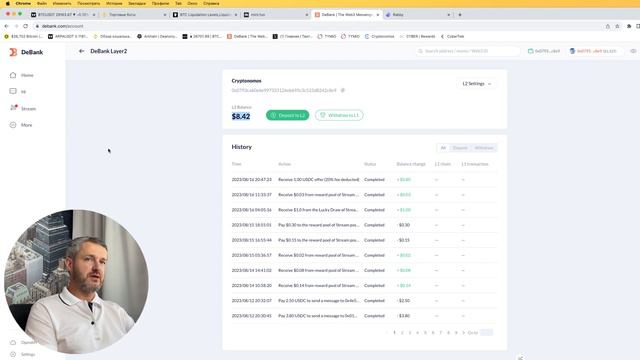640x360 pixels.
Task: Go to history page 9
Action: tap(456, 333)
